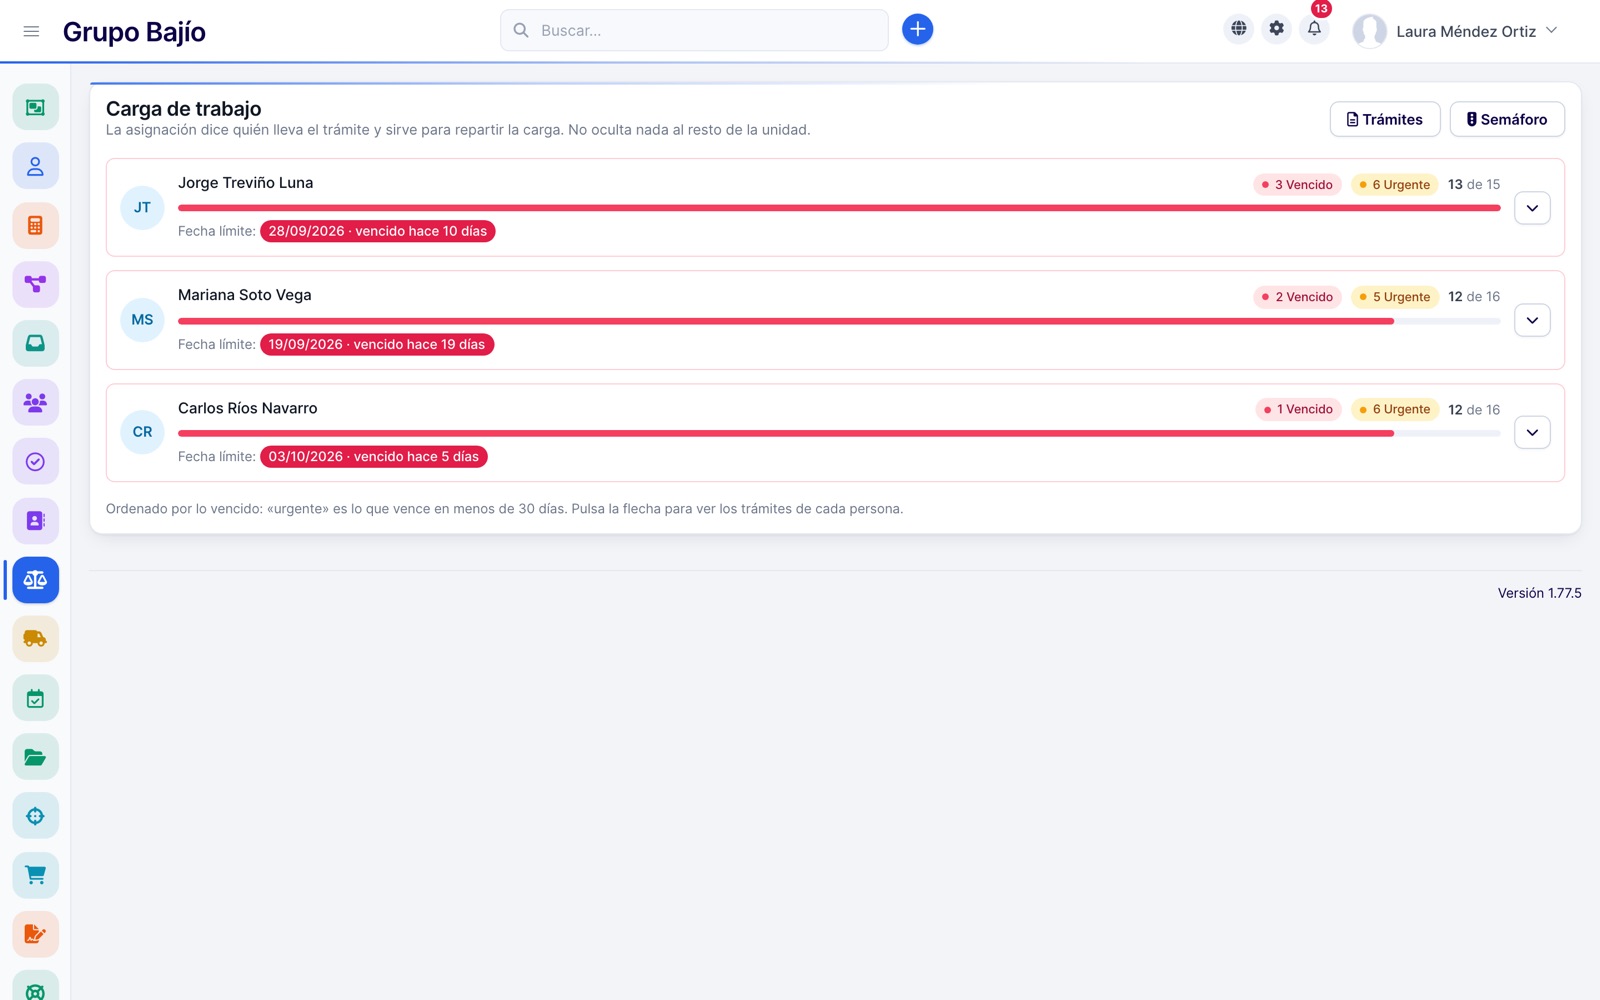The width and height of the screenshot is (1600, 1000).
Task: Open the circled checkmark sidebar icon
Action: 35,461
